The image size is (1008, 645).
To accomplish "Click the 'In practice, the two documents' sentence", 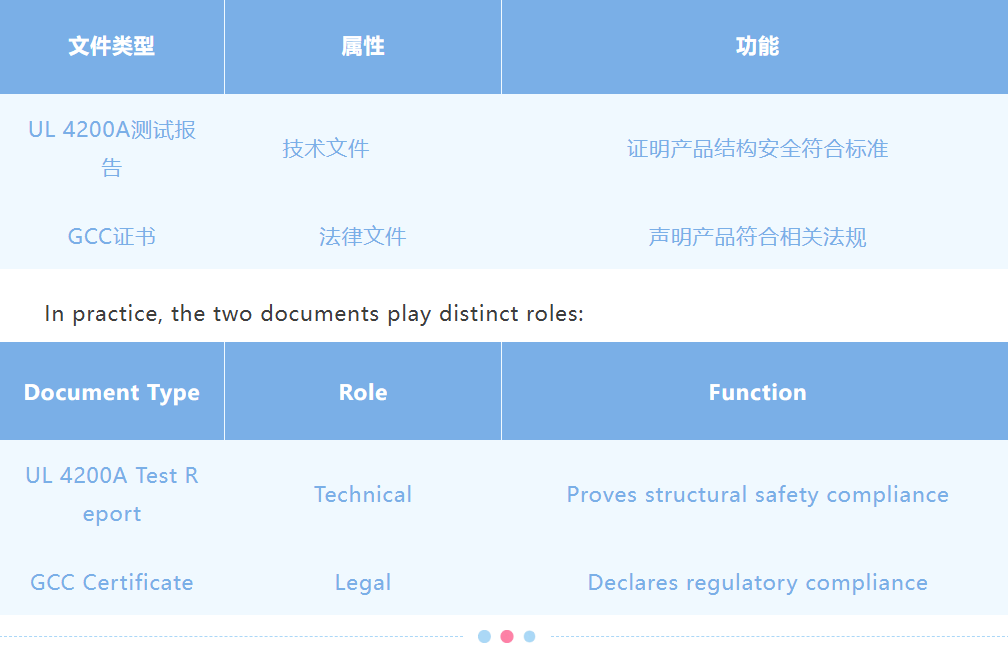I will [x=314, y=313].
